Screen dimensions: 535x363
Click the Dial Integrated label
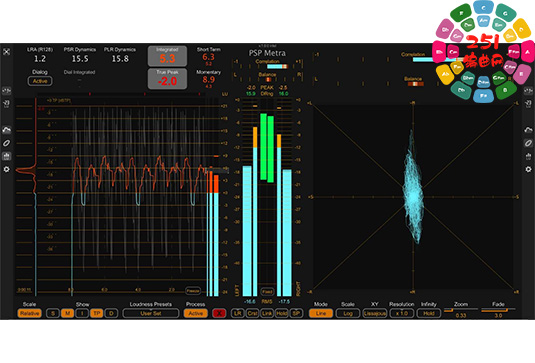point(79,72)
